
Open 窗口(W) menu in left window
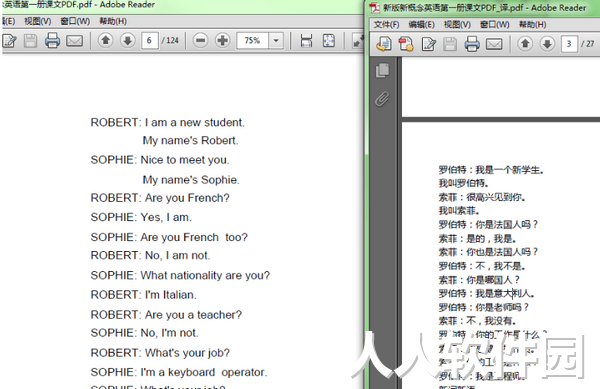coord(75,21)
